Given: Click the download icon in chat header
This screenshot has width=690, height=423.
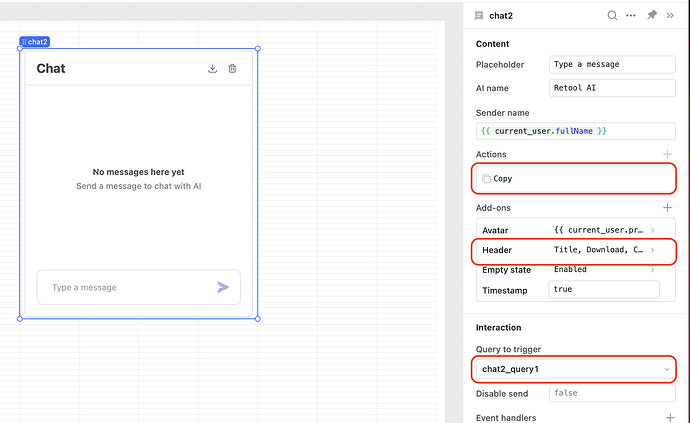Looking at the screenshot, I should pos(212,69).
